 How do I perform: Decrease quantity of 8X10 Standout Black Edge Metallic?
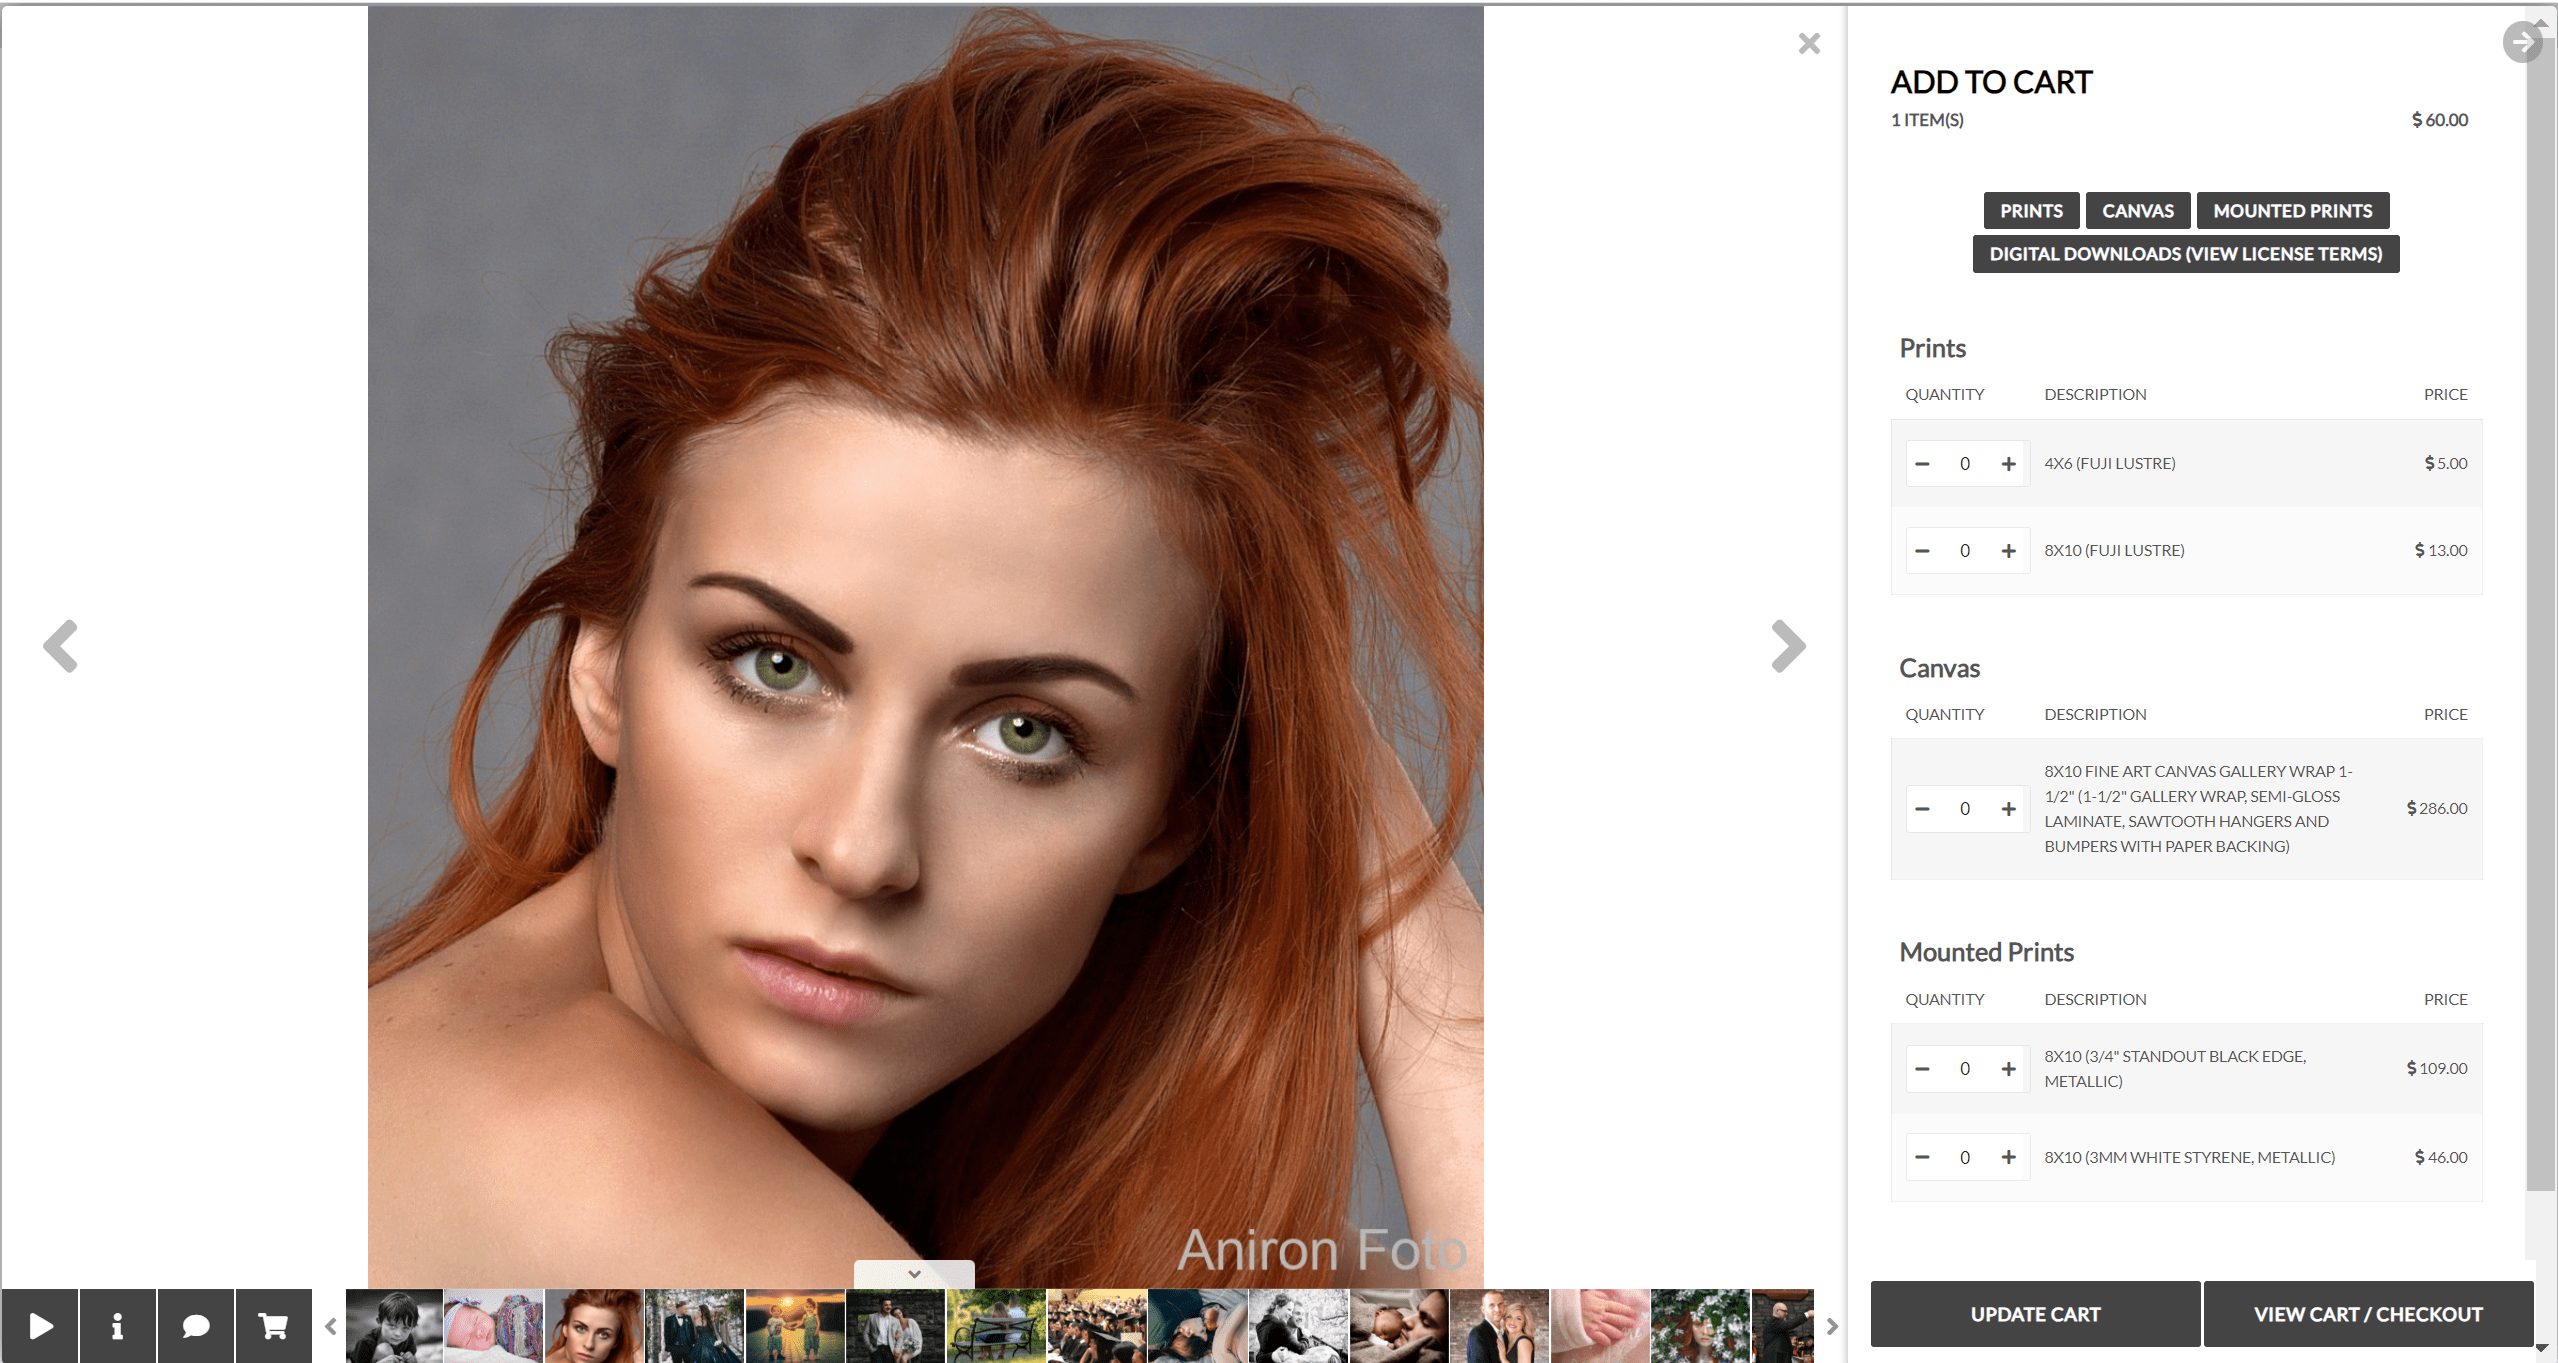coord(1922,1069)
